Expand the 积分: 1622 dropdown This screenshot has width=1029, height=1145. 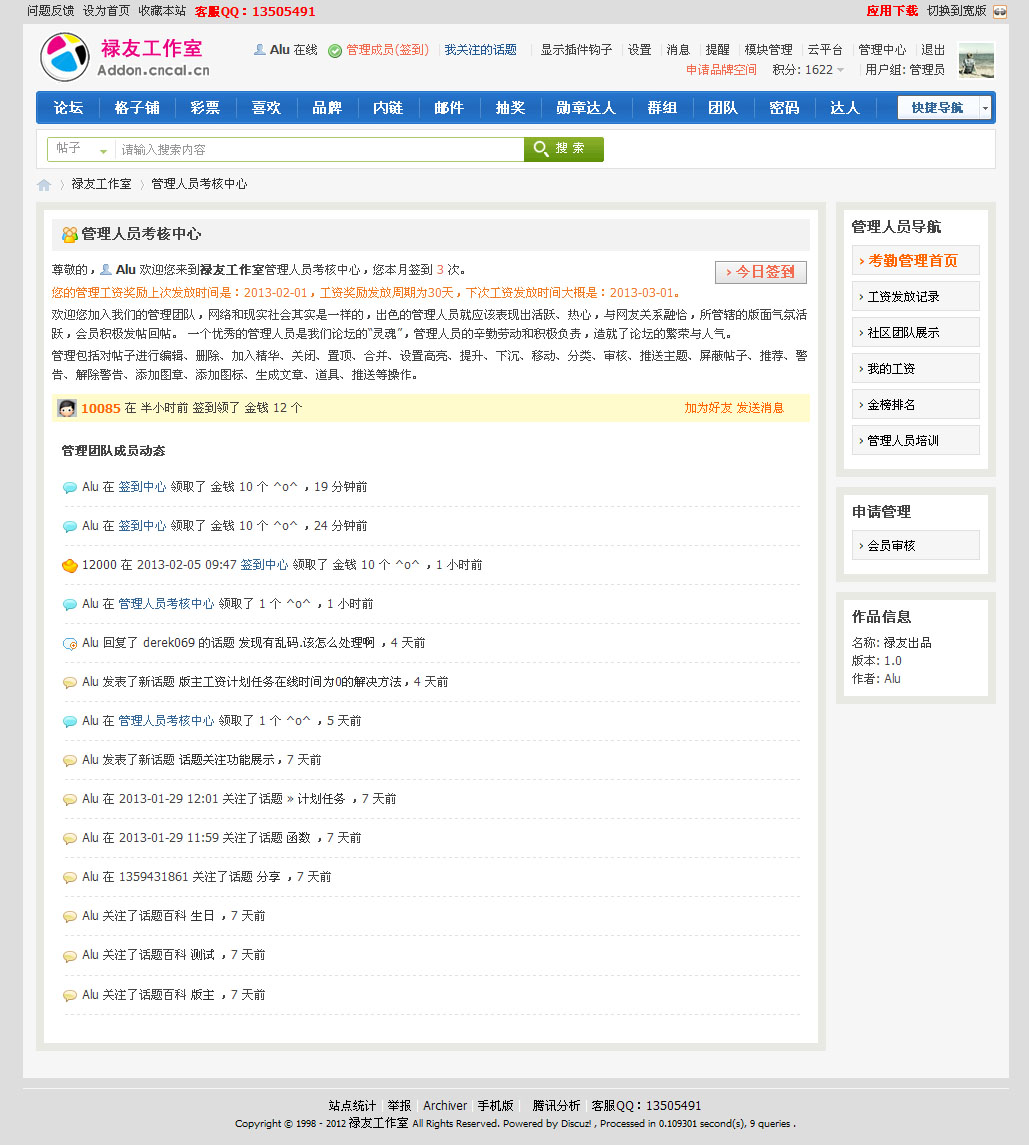click(840, 70)
